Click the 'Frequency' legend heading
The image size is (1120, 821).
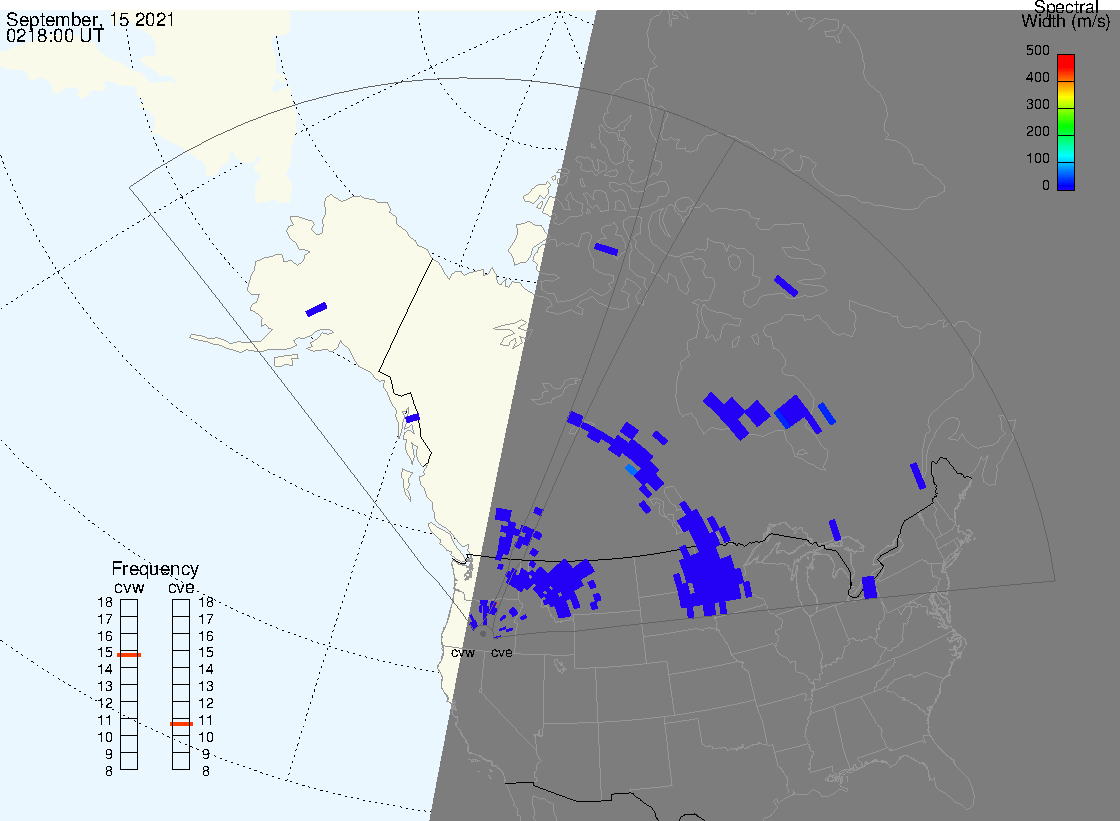click(x=155, y=569)
